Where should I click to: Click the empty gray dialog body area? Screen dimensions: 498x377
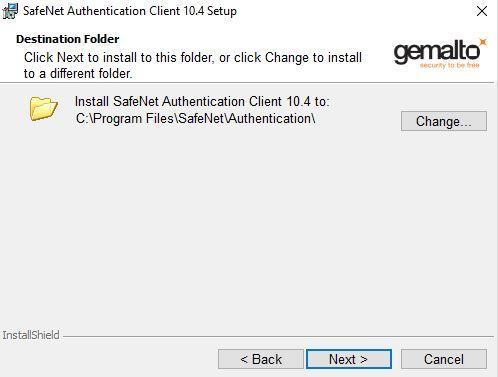coord(247,227)
